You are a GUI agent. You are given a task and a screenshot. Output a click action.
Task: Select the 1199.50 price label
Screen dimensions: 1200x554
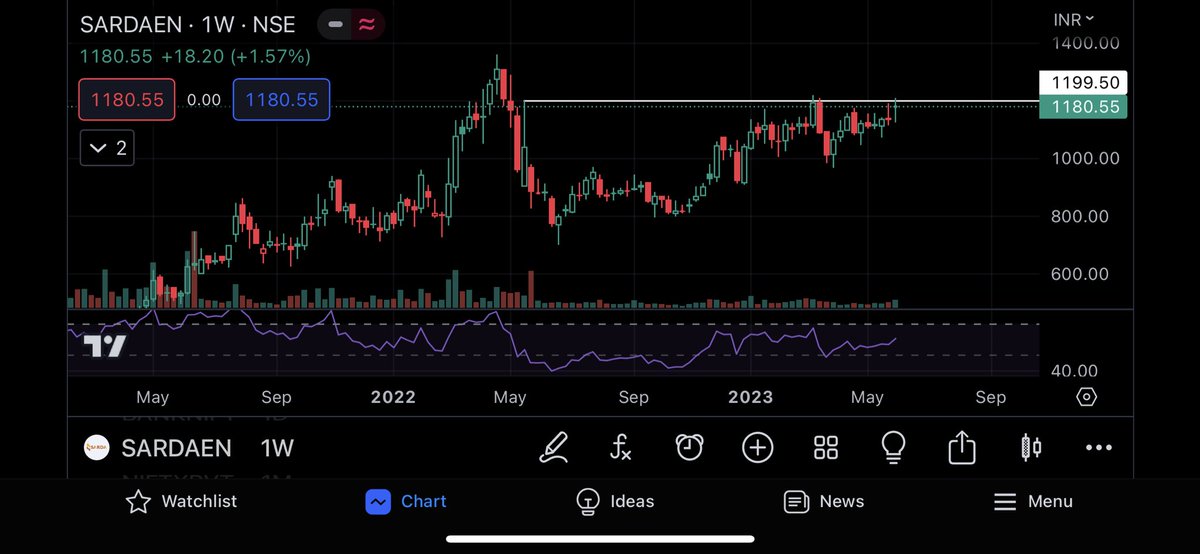[x=1083, y=83]
